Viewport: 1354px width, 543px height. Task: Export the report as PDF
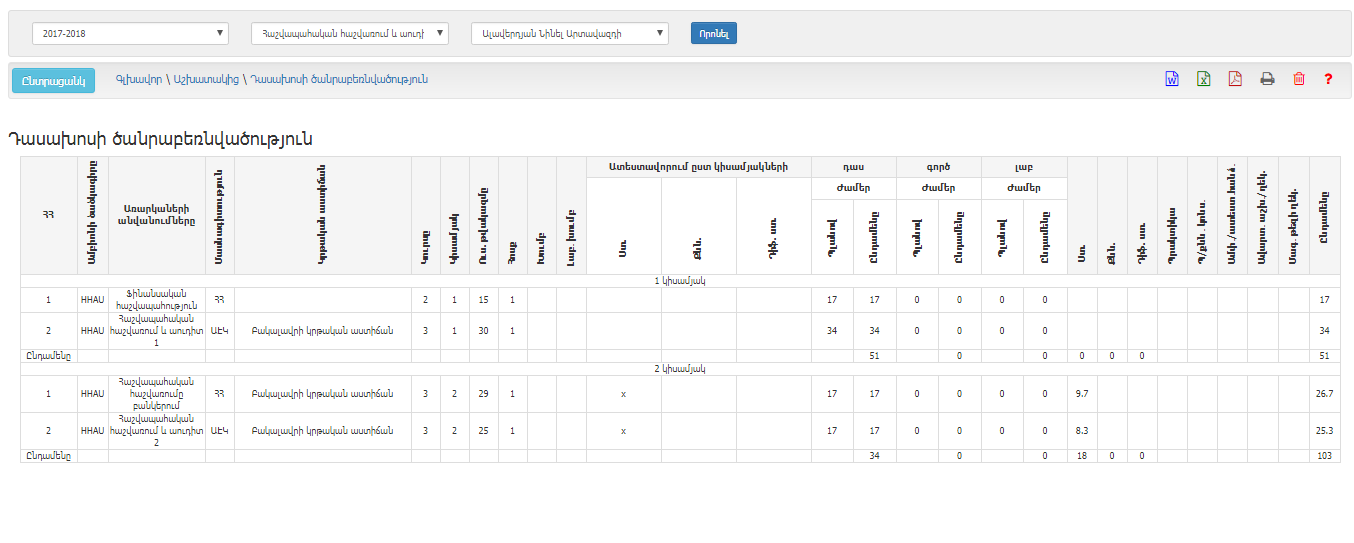tap(1235, 79)
